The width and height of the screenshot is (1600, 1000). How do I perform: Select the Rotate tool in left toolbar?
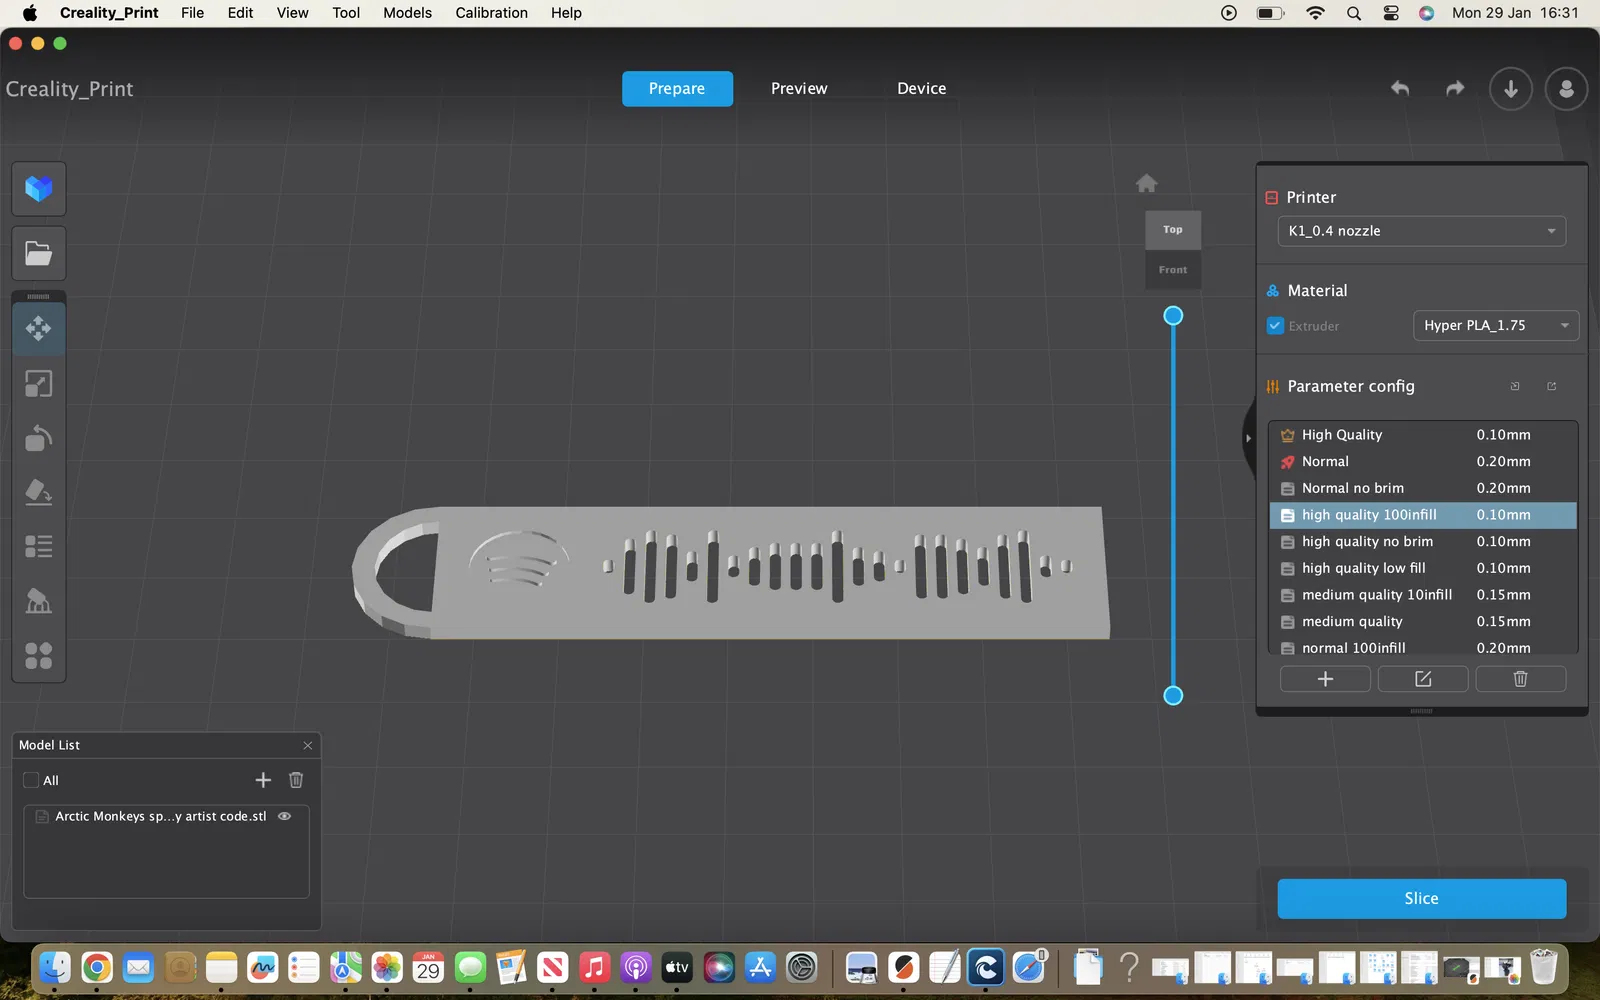[x=39, y=438]
